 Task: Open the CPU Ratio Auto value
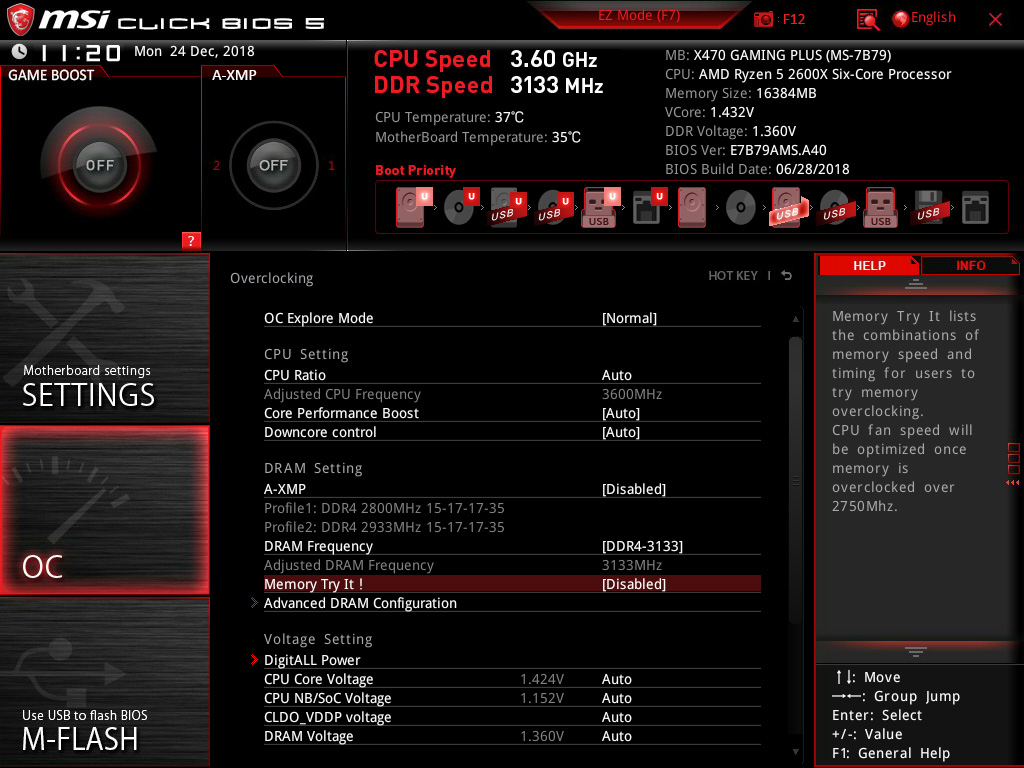click(x=616, y=375)
